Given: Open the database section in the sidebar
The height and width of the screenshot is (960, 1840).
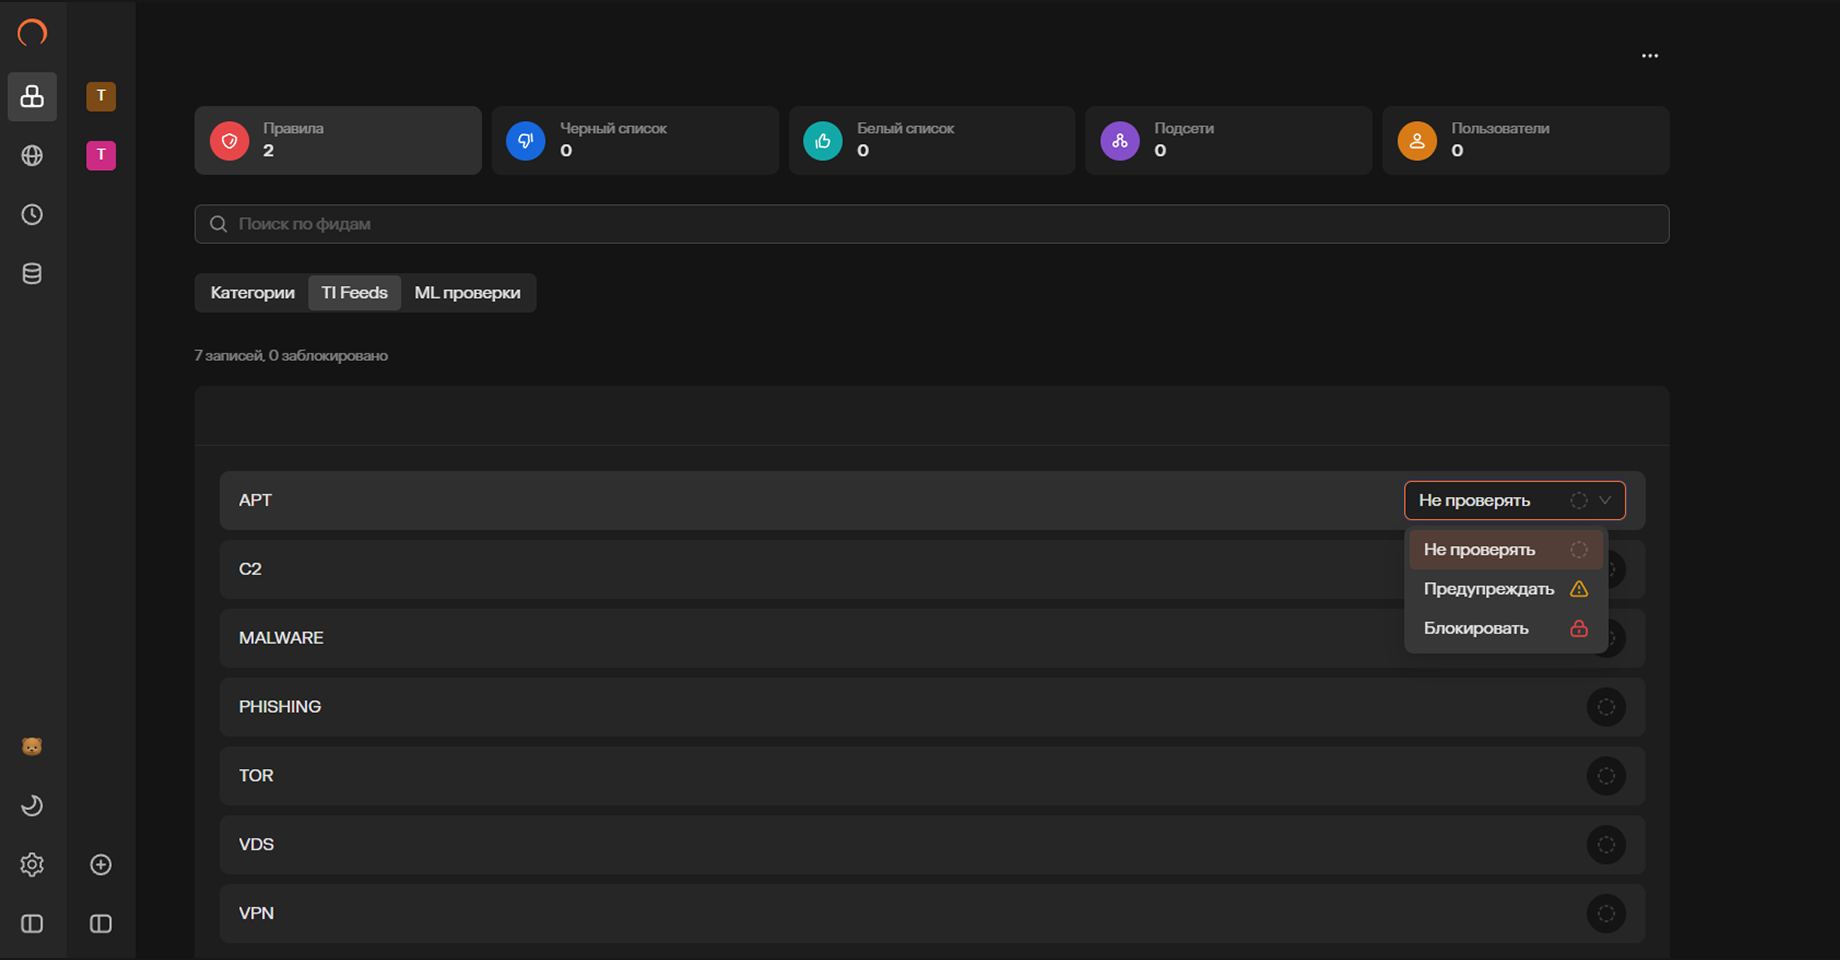Looking at the screenshot, I should click(x=32, y=273).
